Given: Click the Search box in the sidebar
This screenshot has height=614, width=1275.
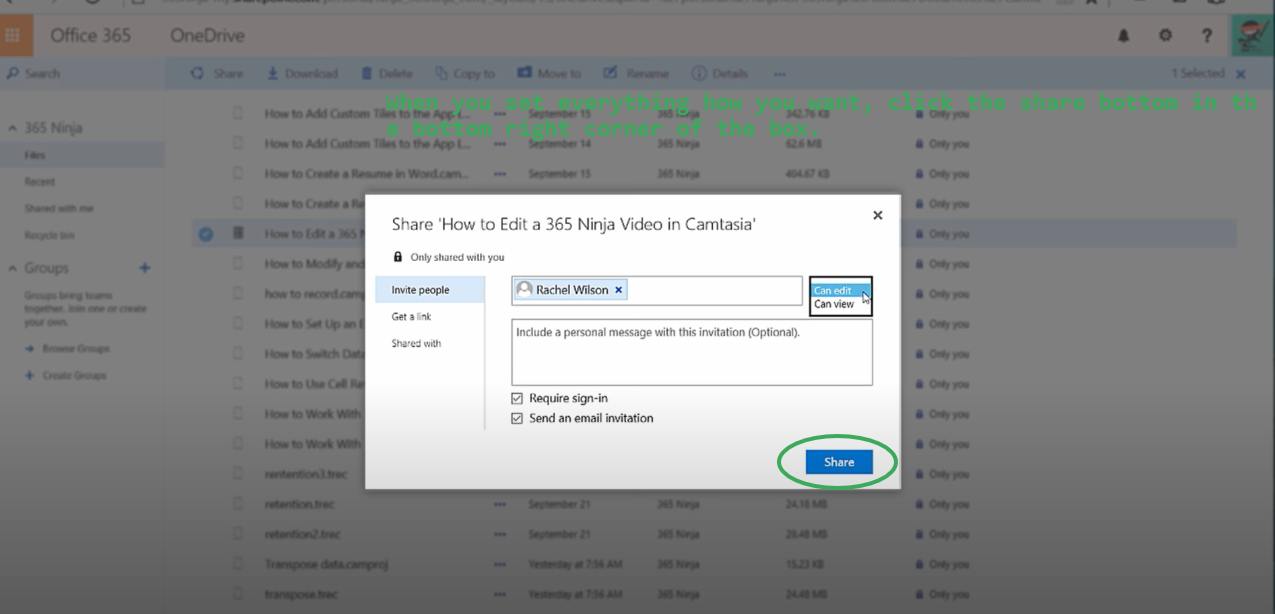Looking at the screenshot, I should click(82, 73).
